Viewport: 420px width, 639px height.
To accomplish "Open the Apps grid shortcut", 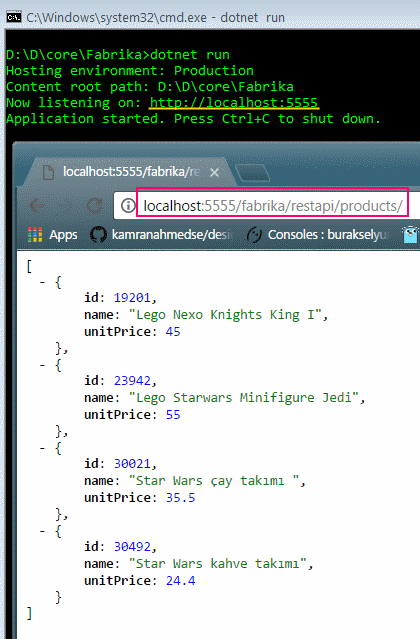I will point(52,235).
